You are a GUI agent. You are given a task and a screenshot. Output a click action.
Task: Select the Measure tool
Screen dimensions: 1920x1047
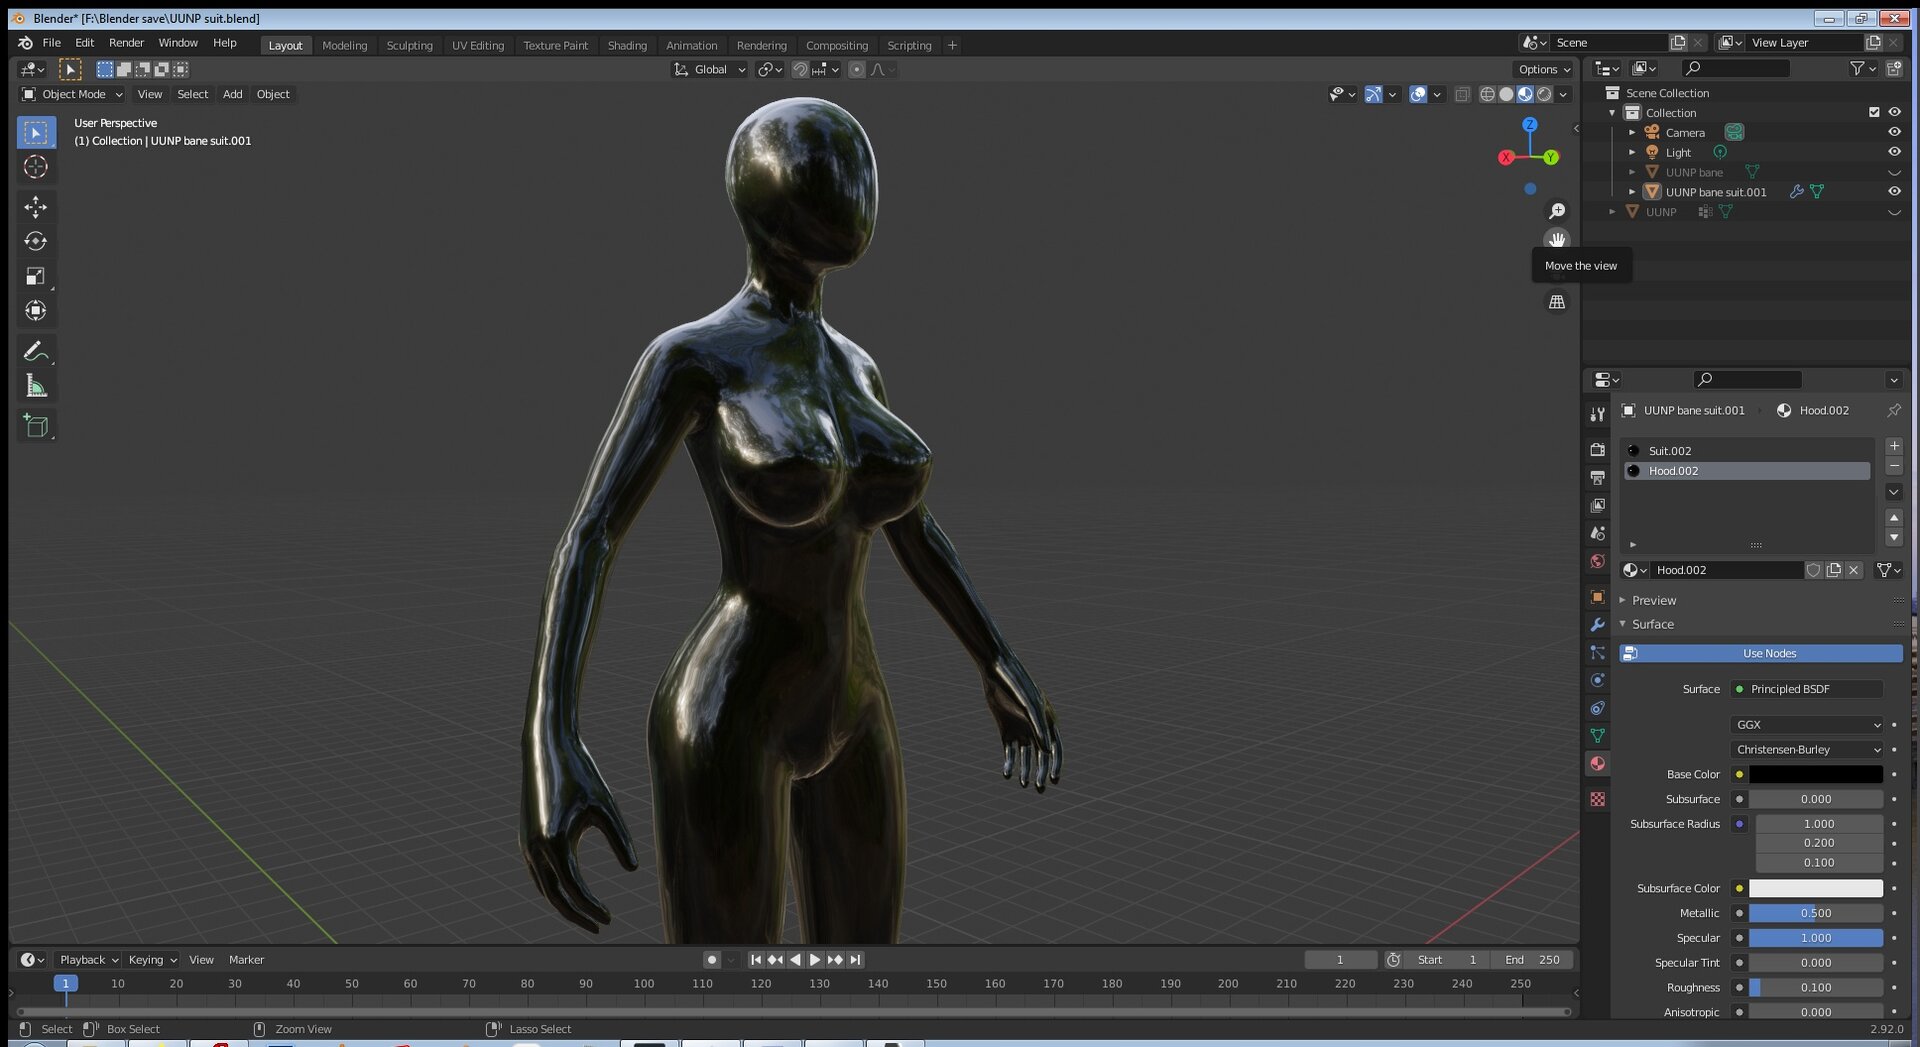pos(36,386)
